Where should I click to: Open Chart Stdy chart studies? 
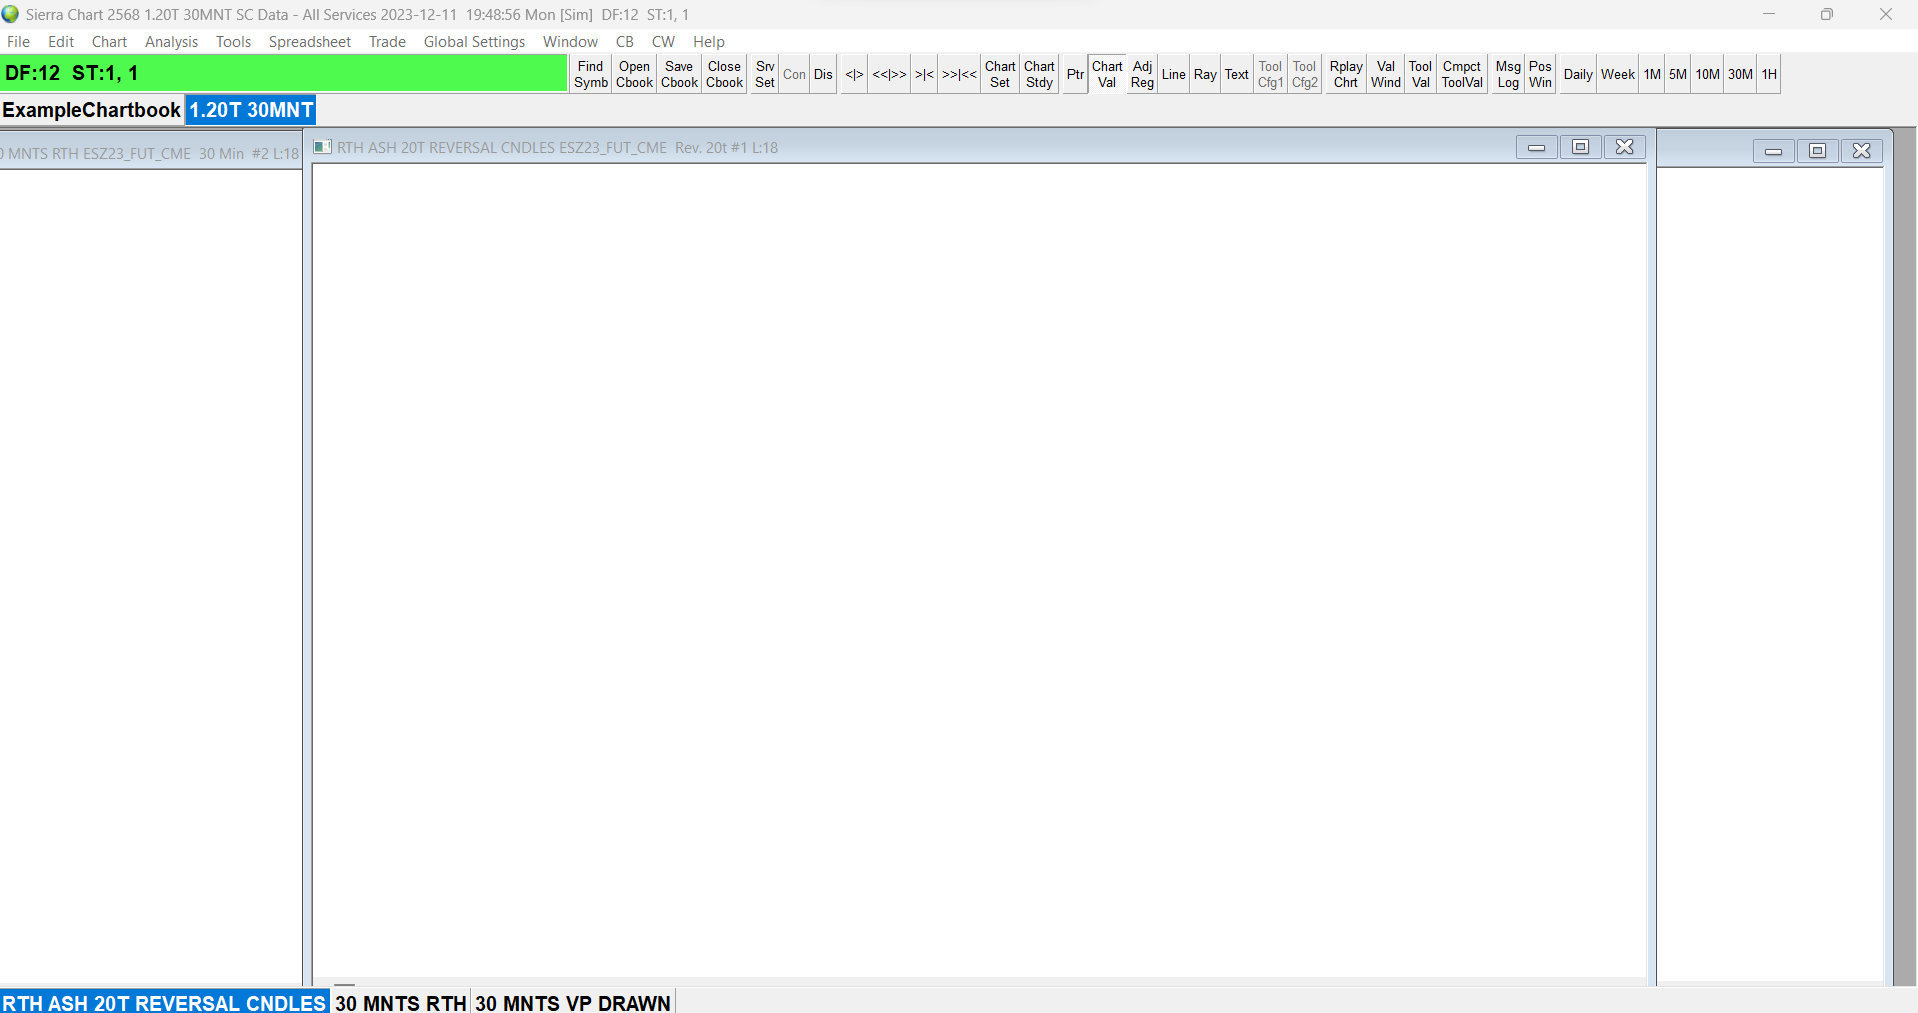tap(1039, 74)
